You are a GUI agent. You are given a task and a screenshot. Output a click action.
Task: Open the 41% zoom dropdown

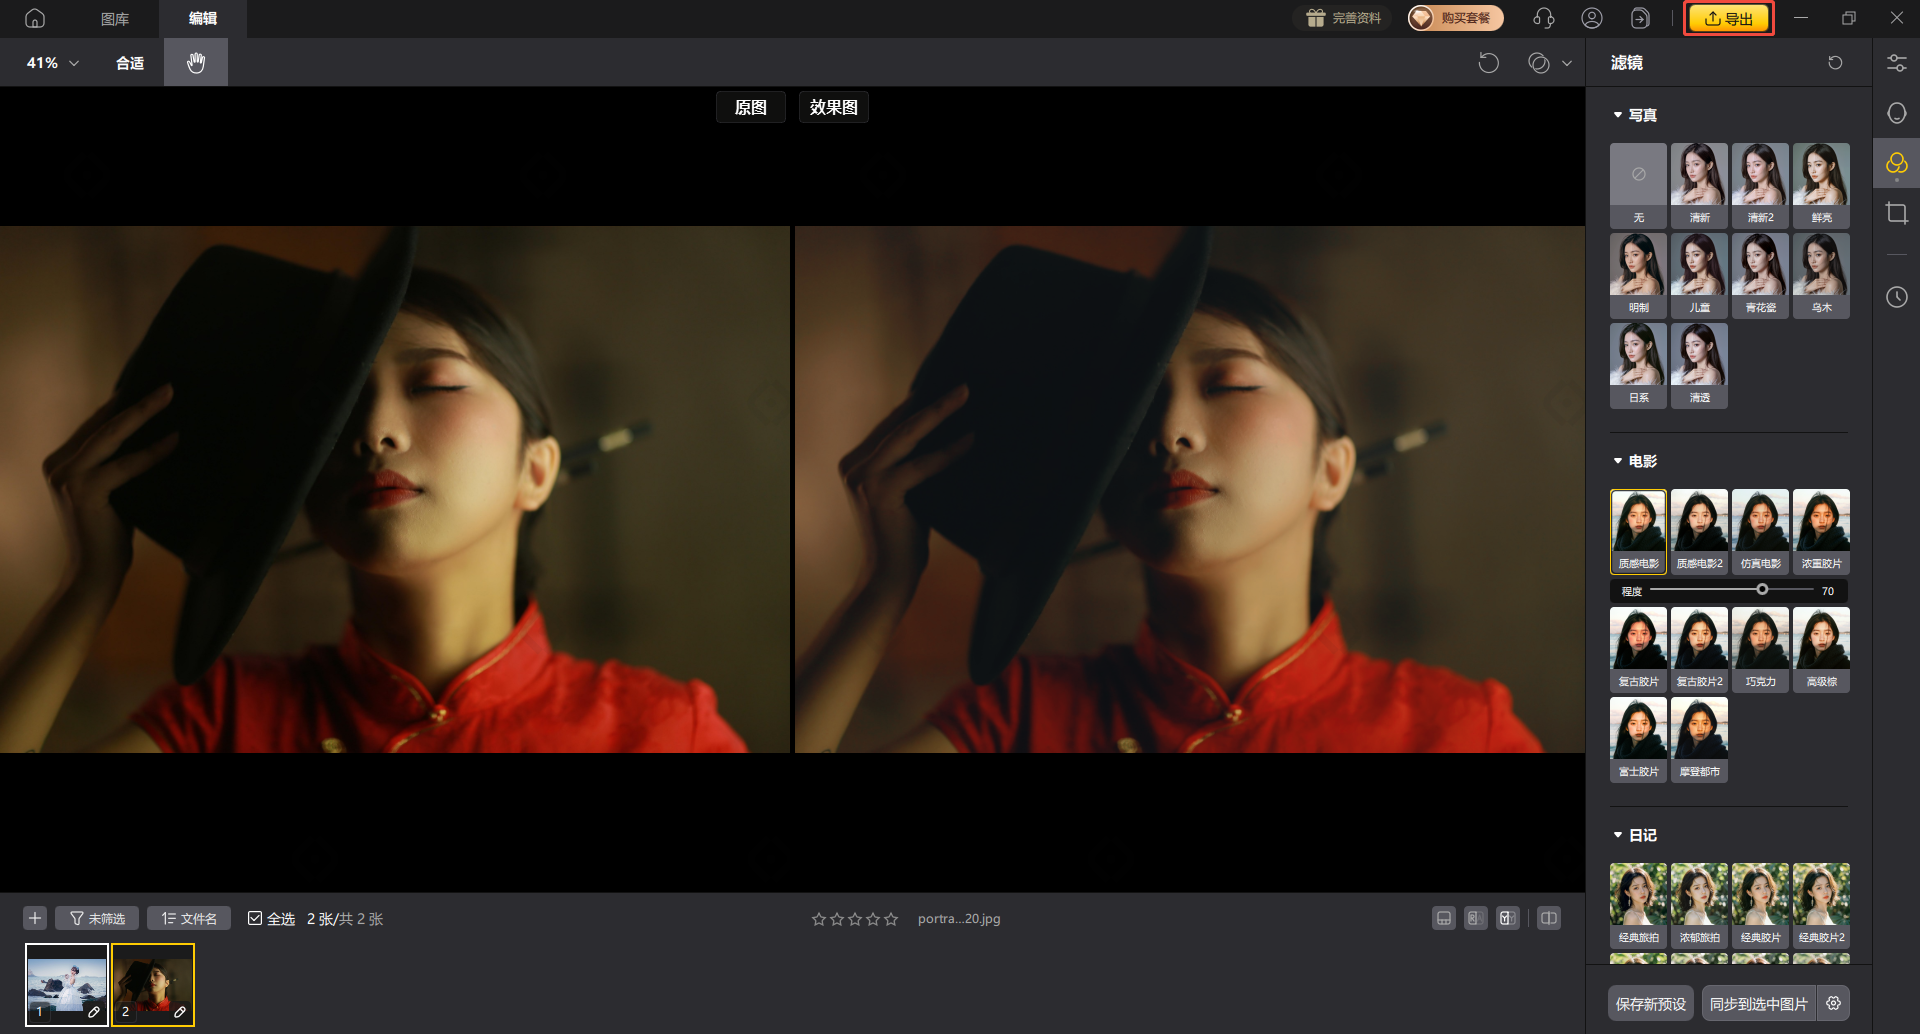pos(53,63)
